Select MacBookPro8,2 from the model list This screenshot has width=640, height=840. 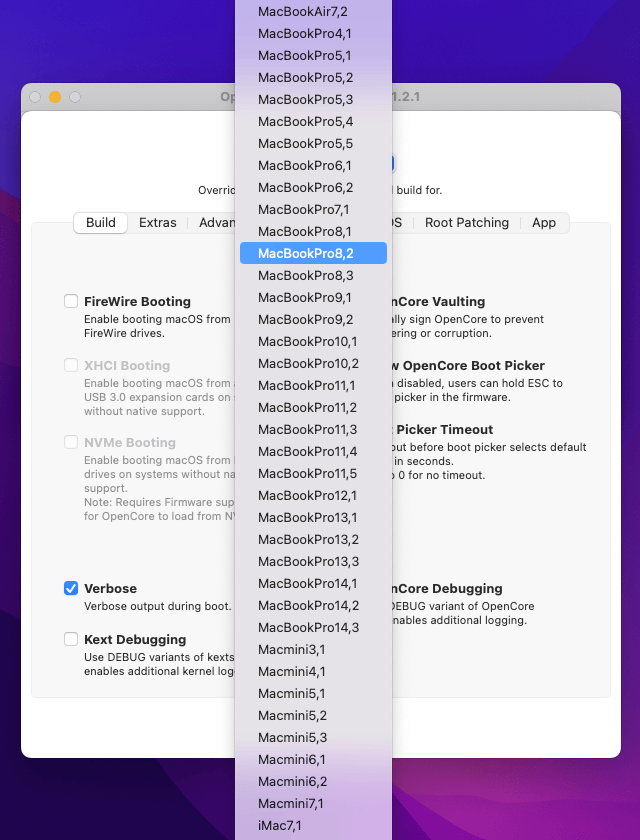[306, 253]
